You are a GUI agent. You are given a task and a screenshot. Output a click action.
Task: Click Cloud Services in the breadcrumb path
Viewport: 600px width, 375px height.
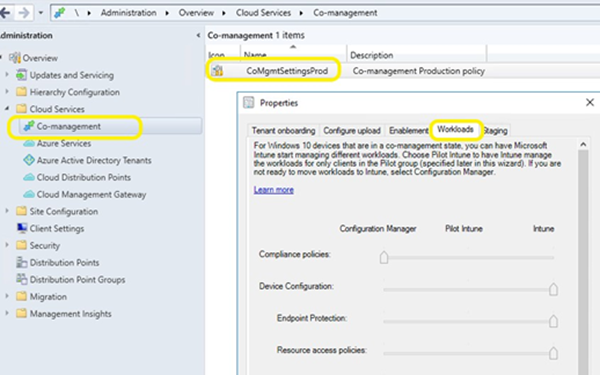263,13
